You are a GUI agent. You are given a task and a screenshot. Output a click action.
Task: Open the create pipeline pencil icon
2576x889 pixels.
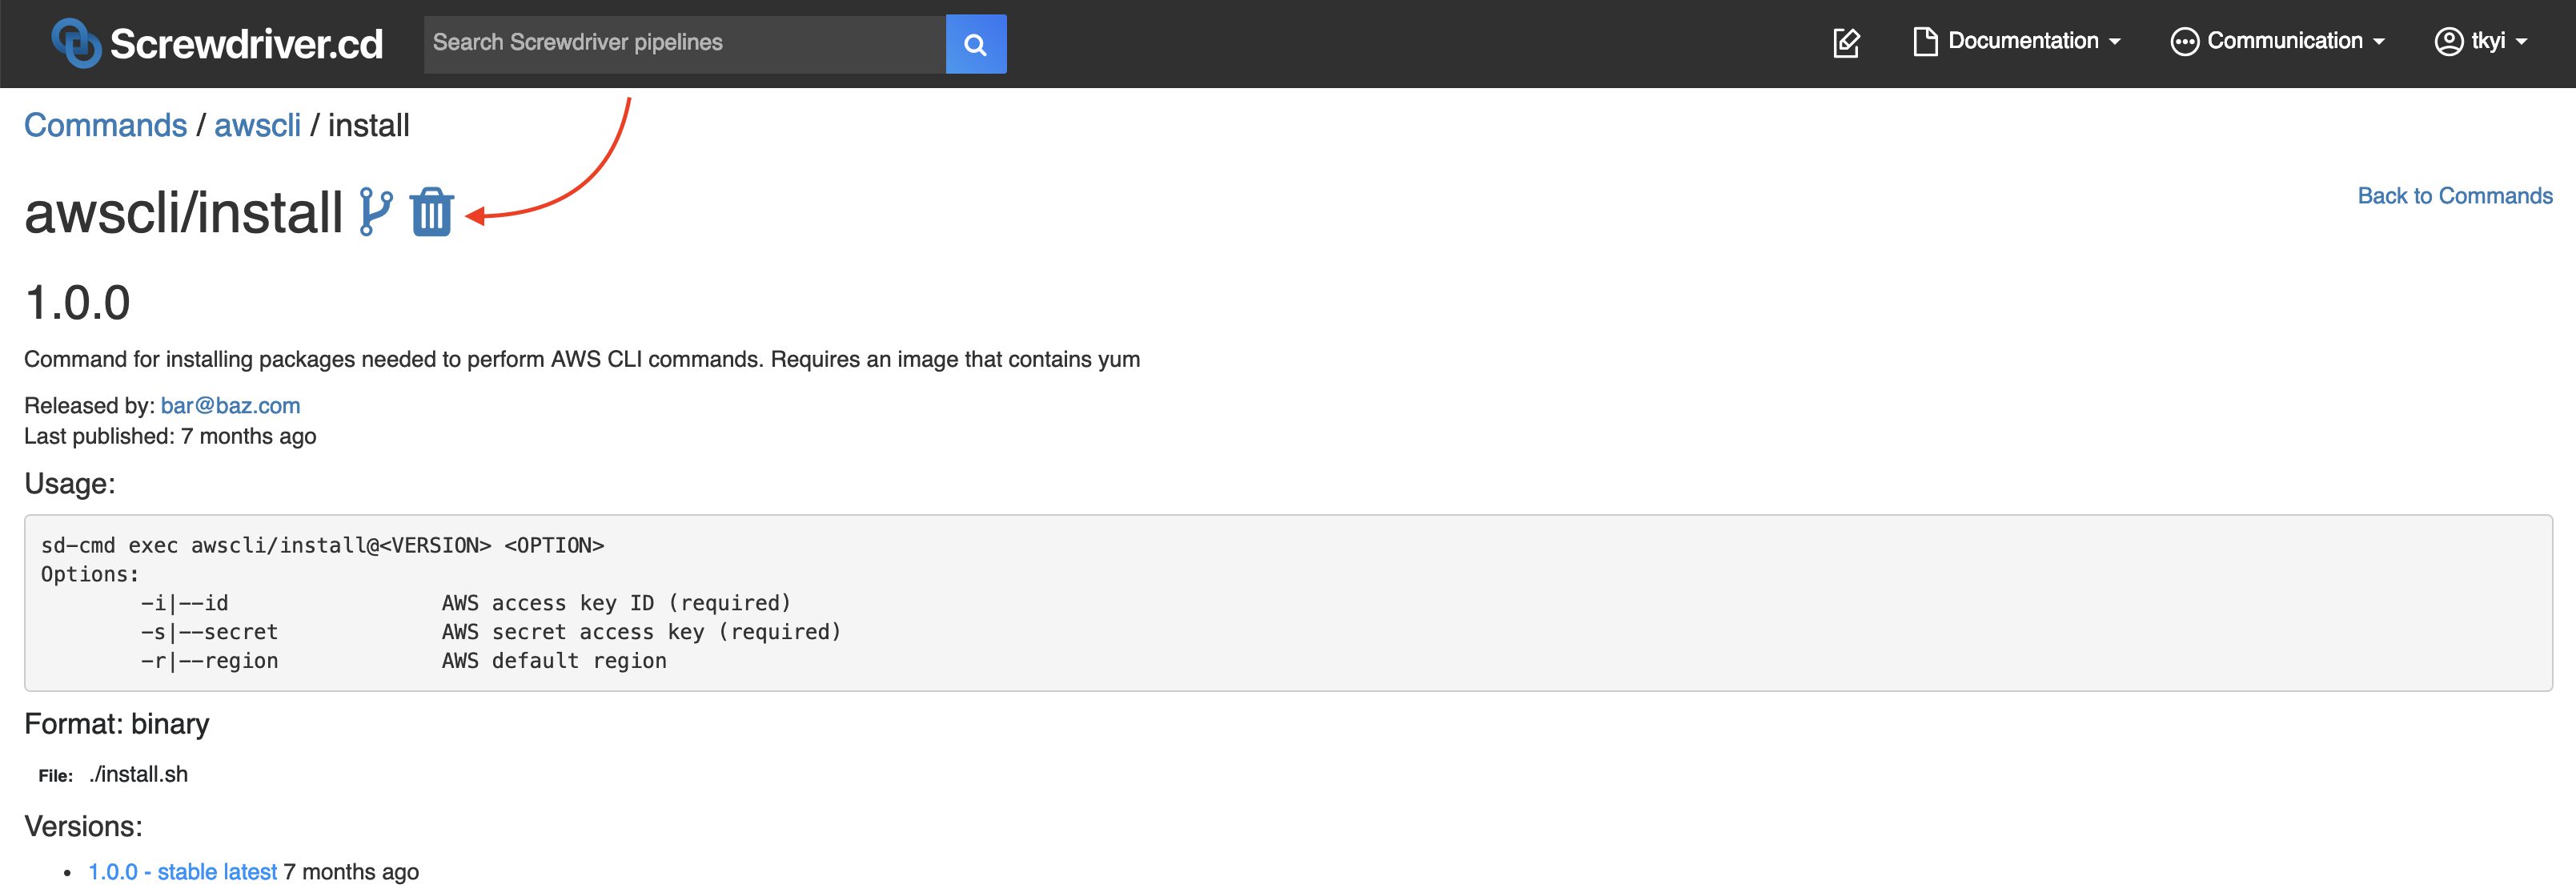click(1846, 43)
